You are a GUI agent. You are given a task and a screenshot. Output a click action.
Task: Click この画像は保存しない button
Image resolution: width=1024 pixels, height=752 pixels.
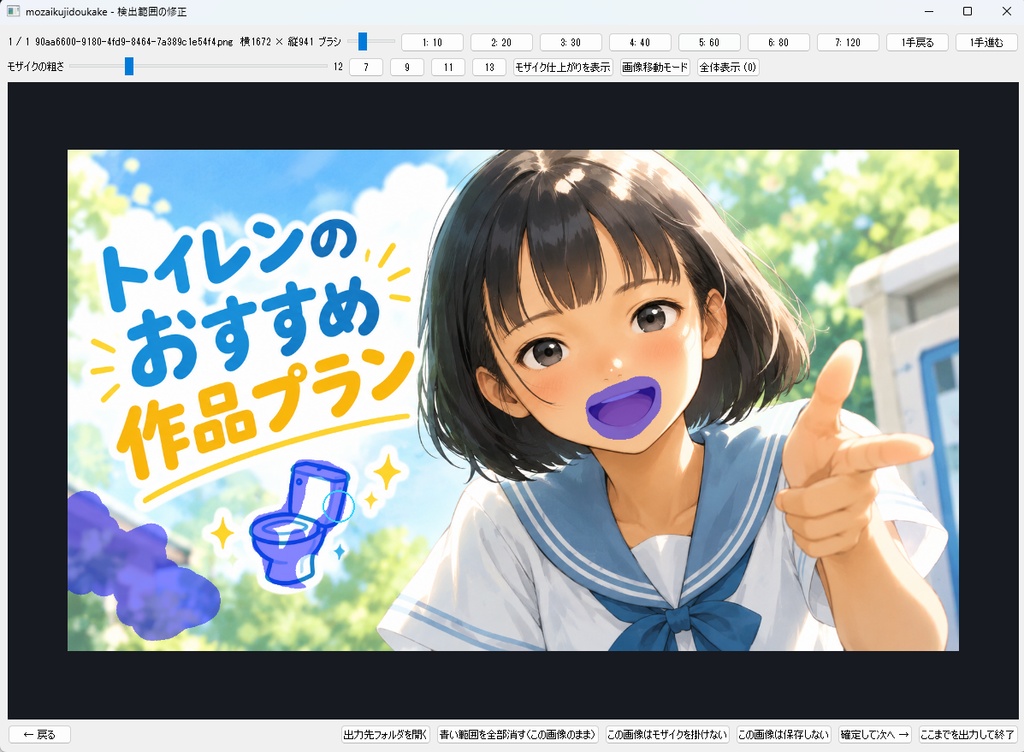click(x=784, y=734)
